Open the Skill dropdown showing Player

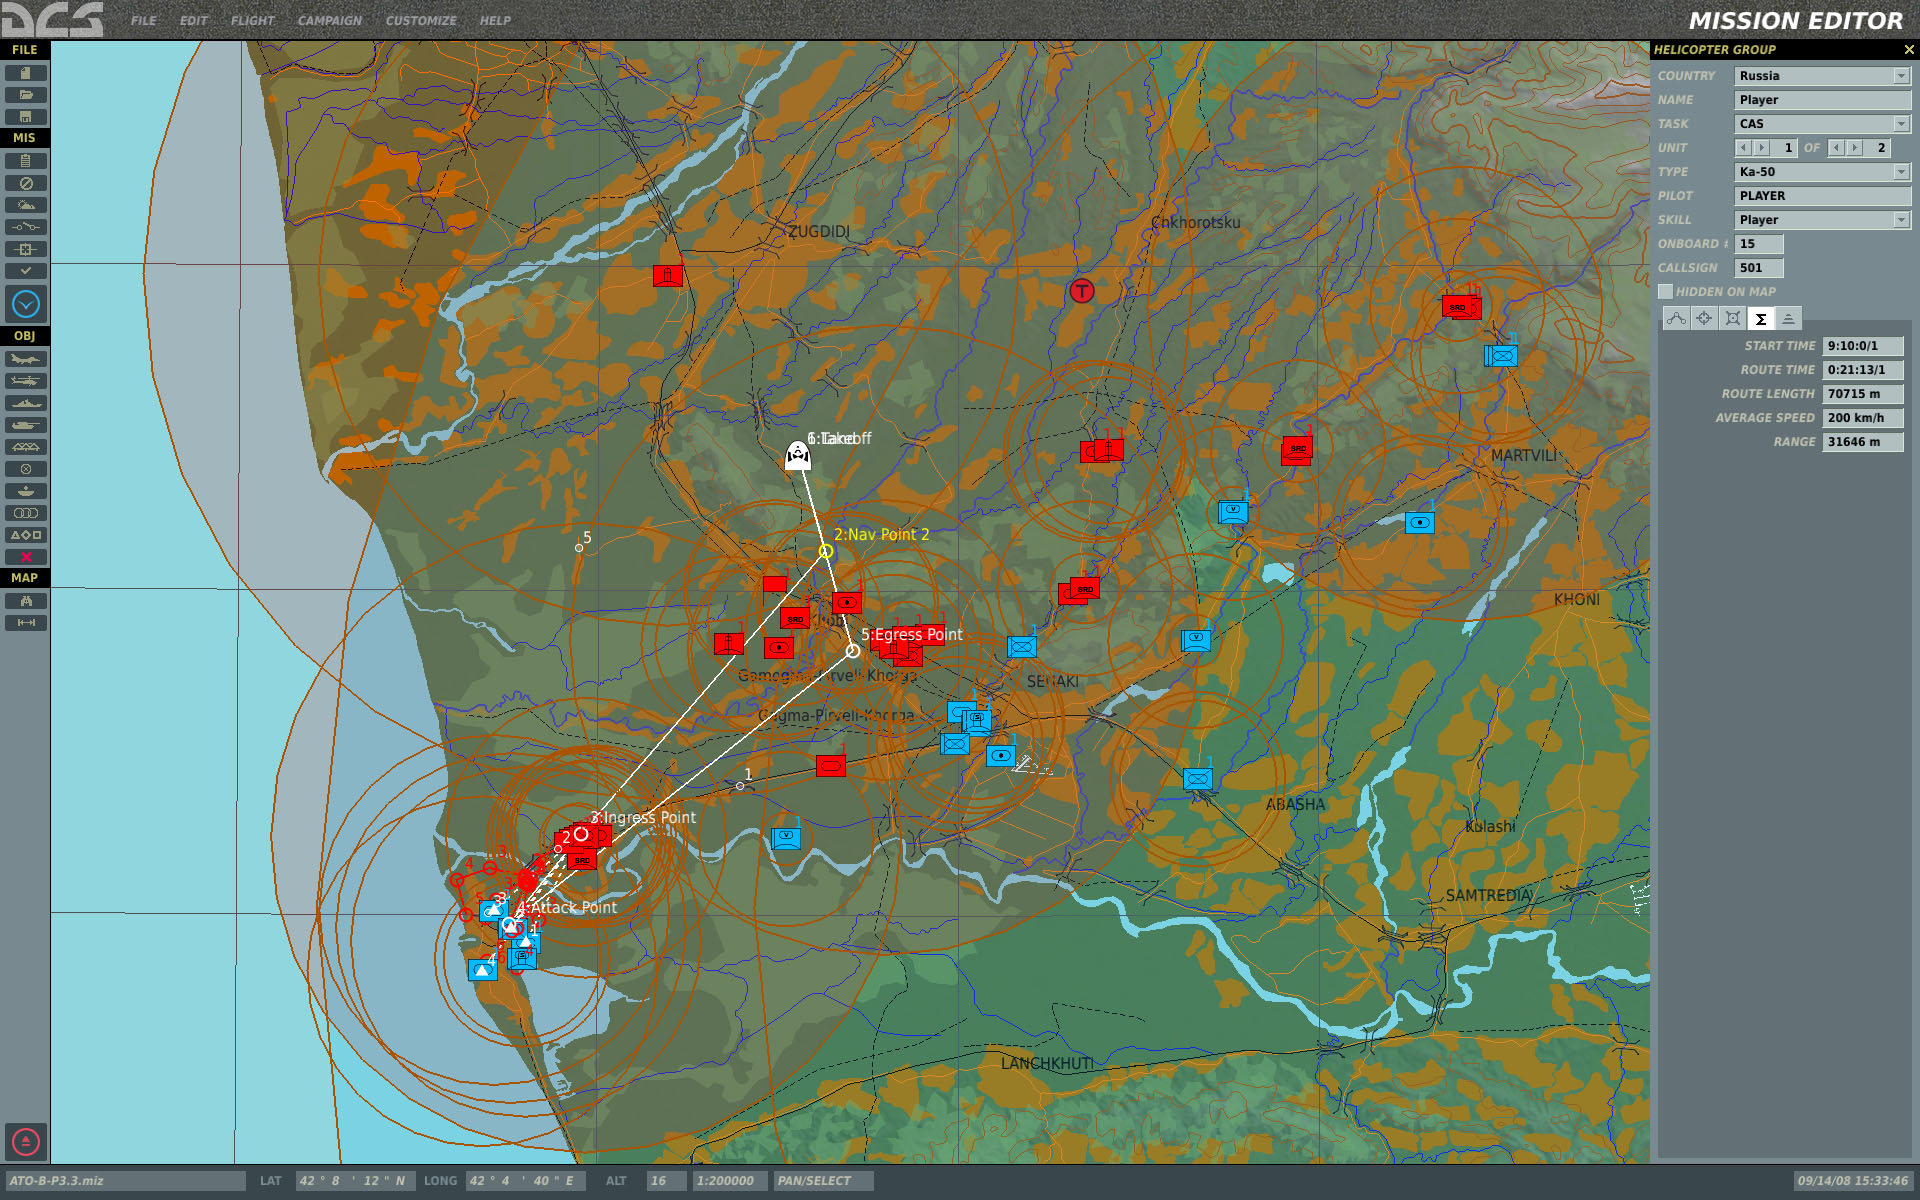coord(1822,220)
